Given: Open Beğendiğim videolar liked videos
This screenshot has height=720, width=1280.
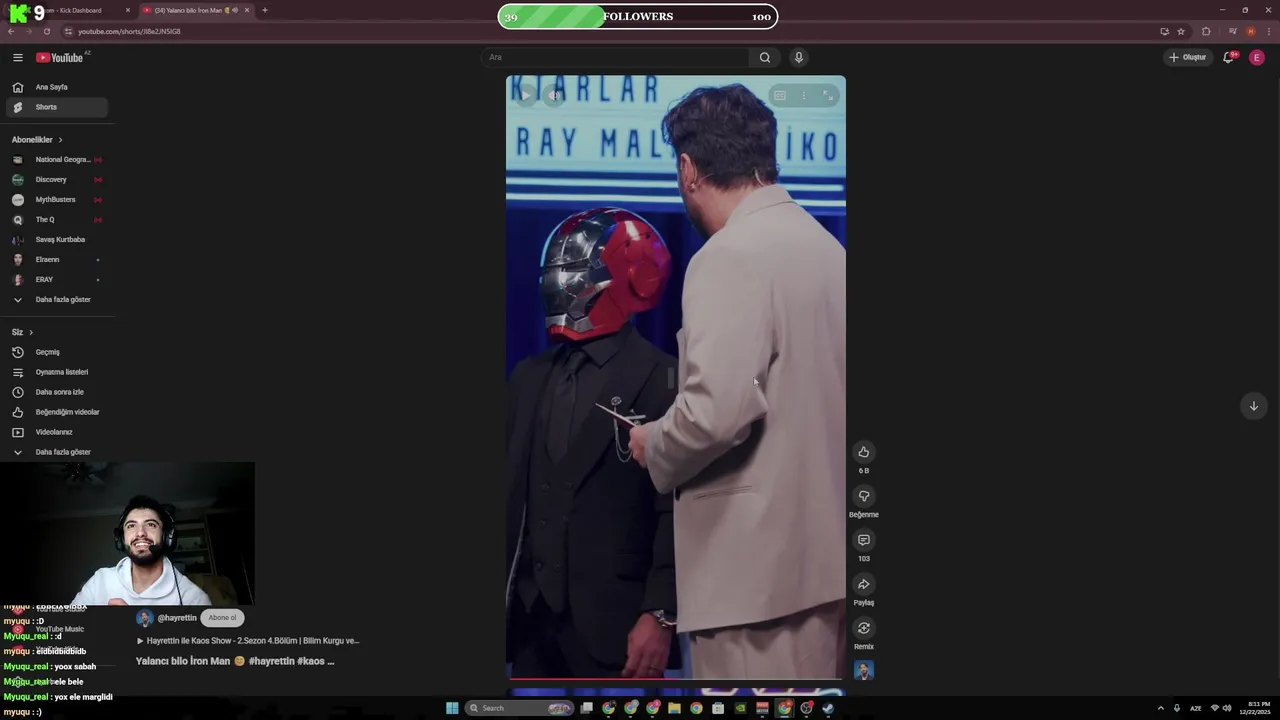Looking at the screenshot, I should click(x=58, y=412).
